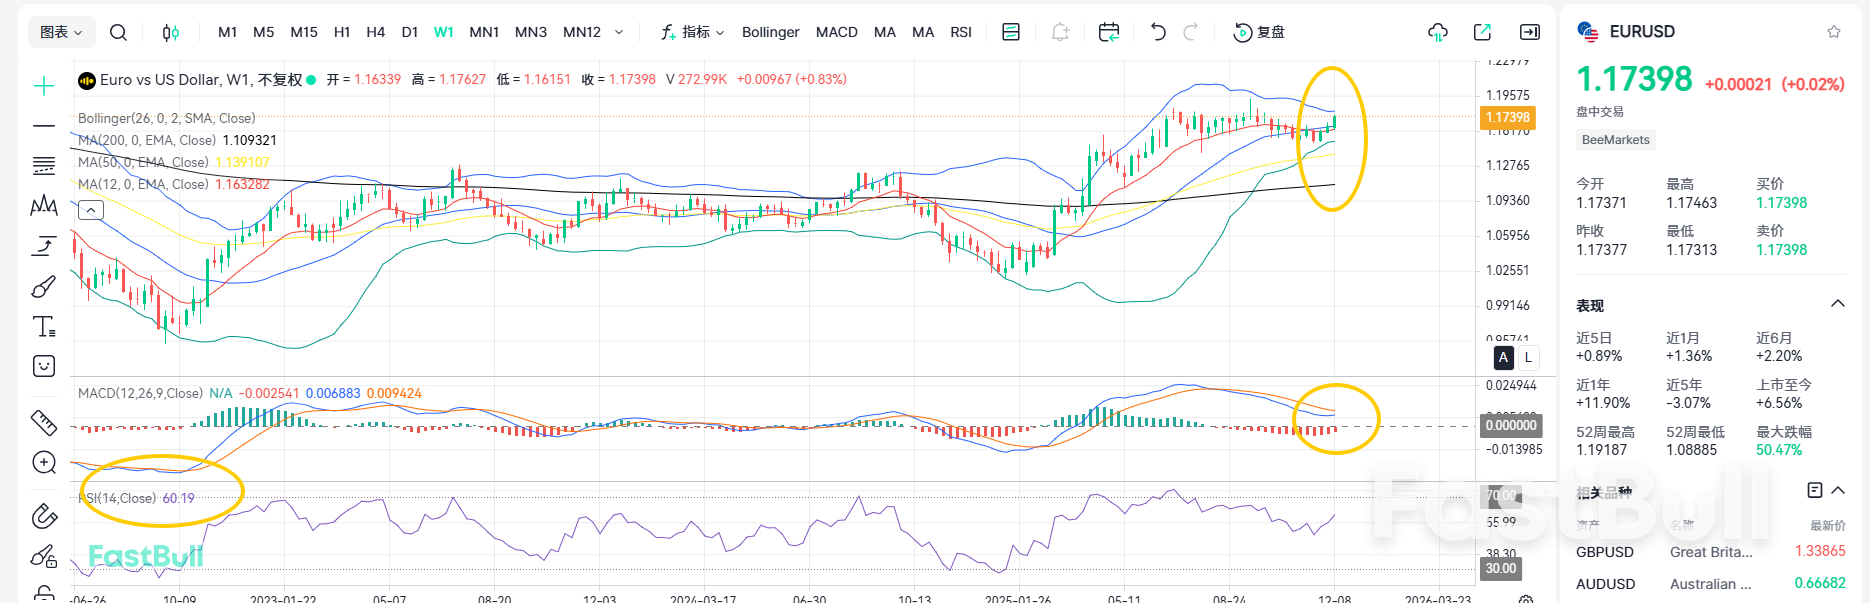Collapse the 表现 performance section

[x=1838, y=304]
